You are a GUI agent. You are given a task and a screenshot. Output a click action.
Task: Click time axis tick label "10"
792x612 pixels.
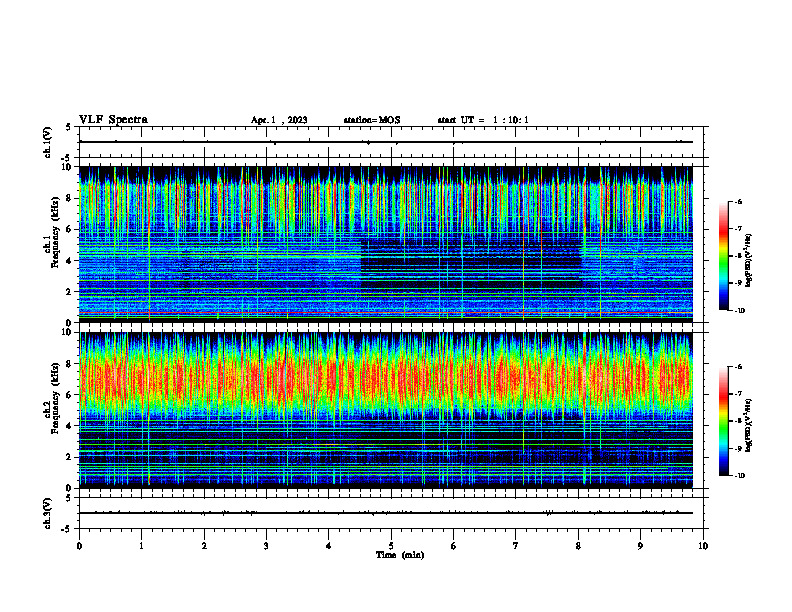click(703, 546)
